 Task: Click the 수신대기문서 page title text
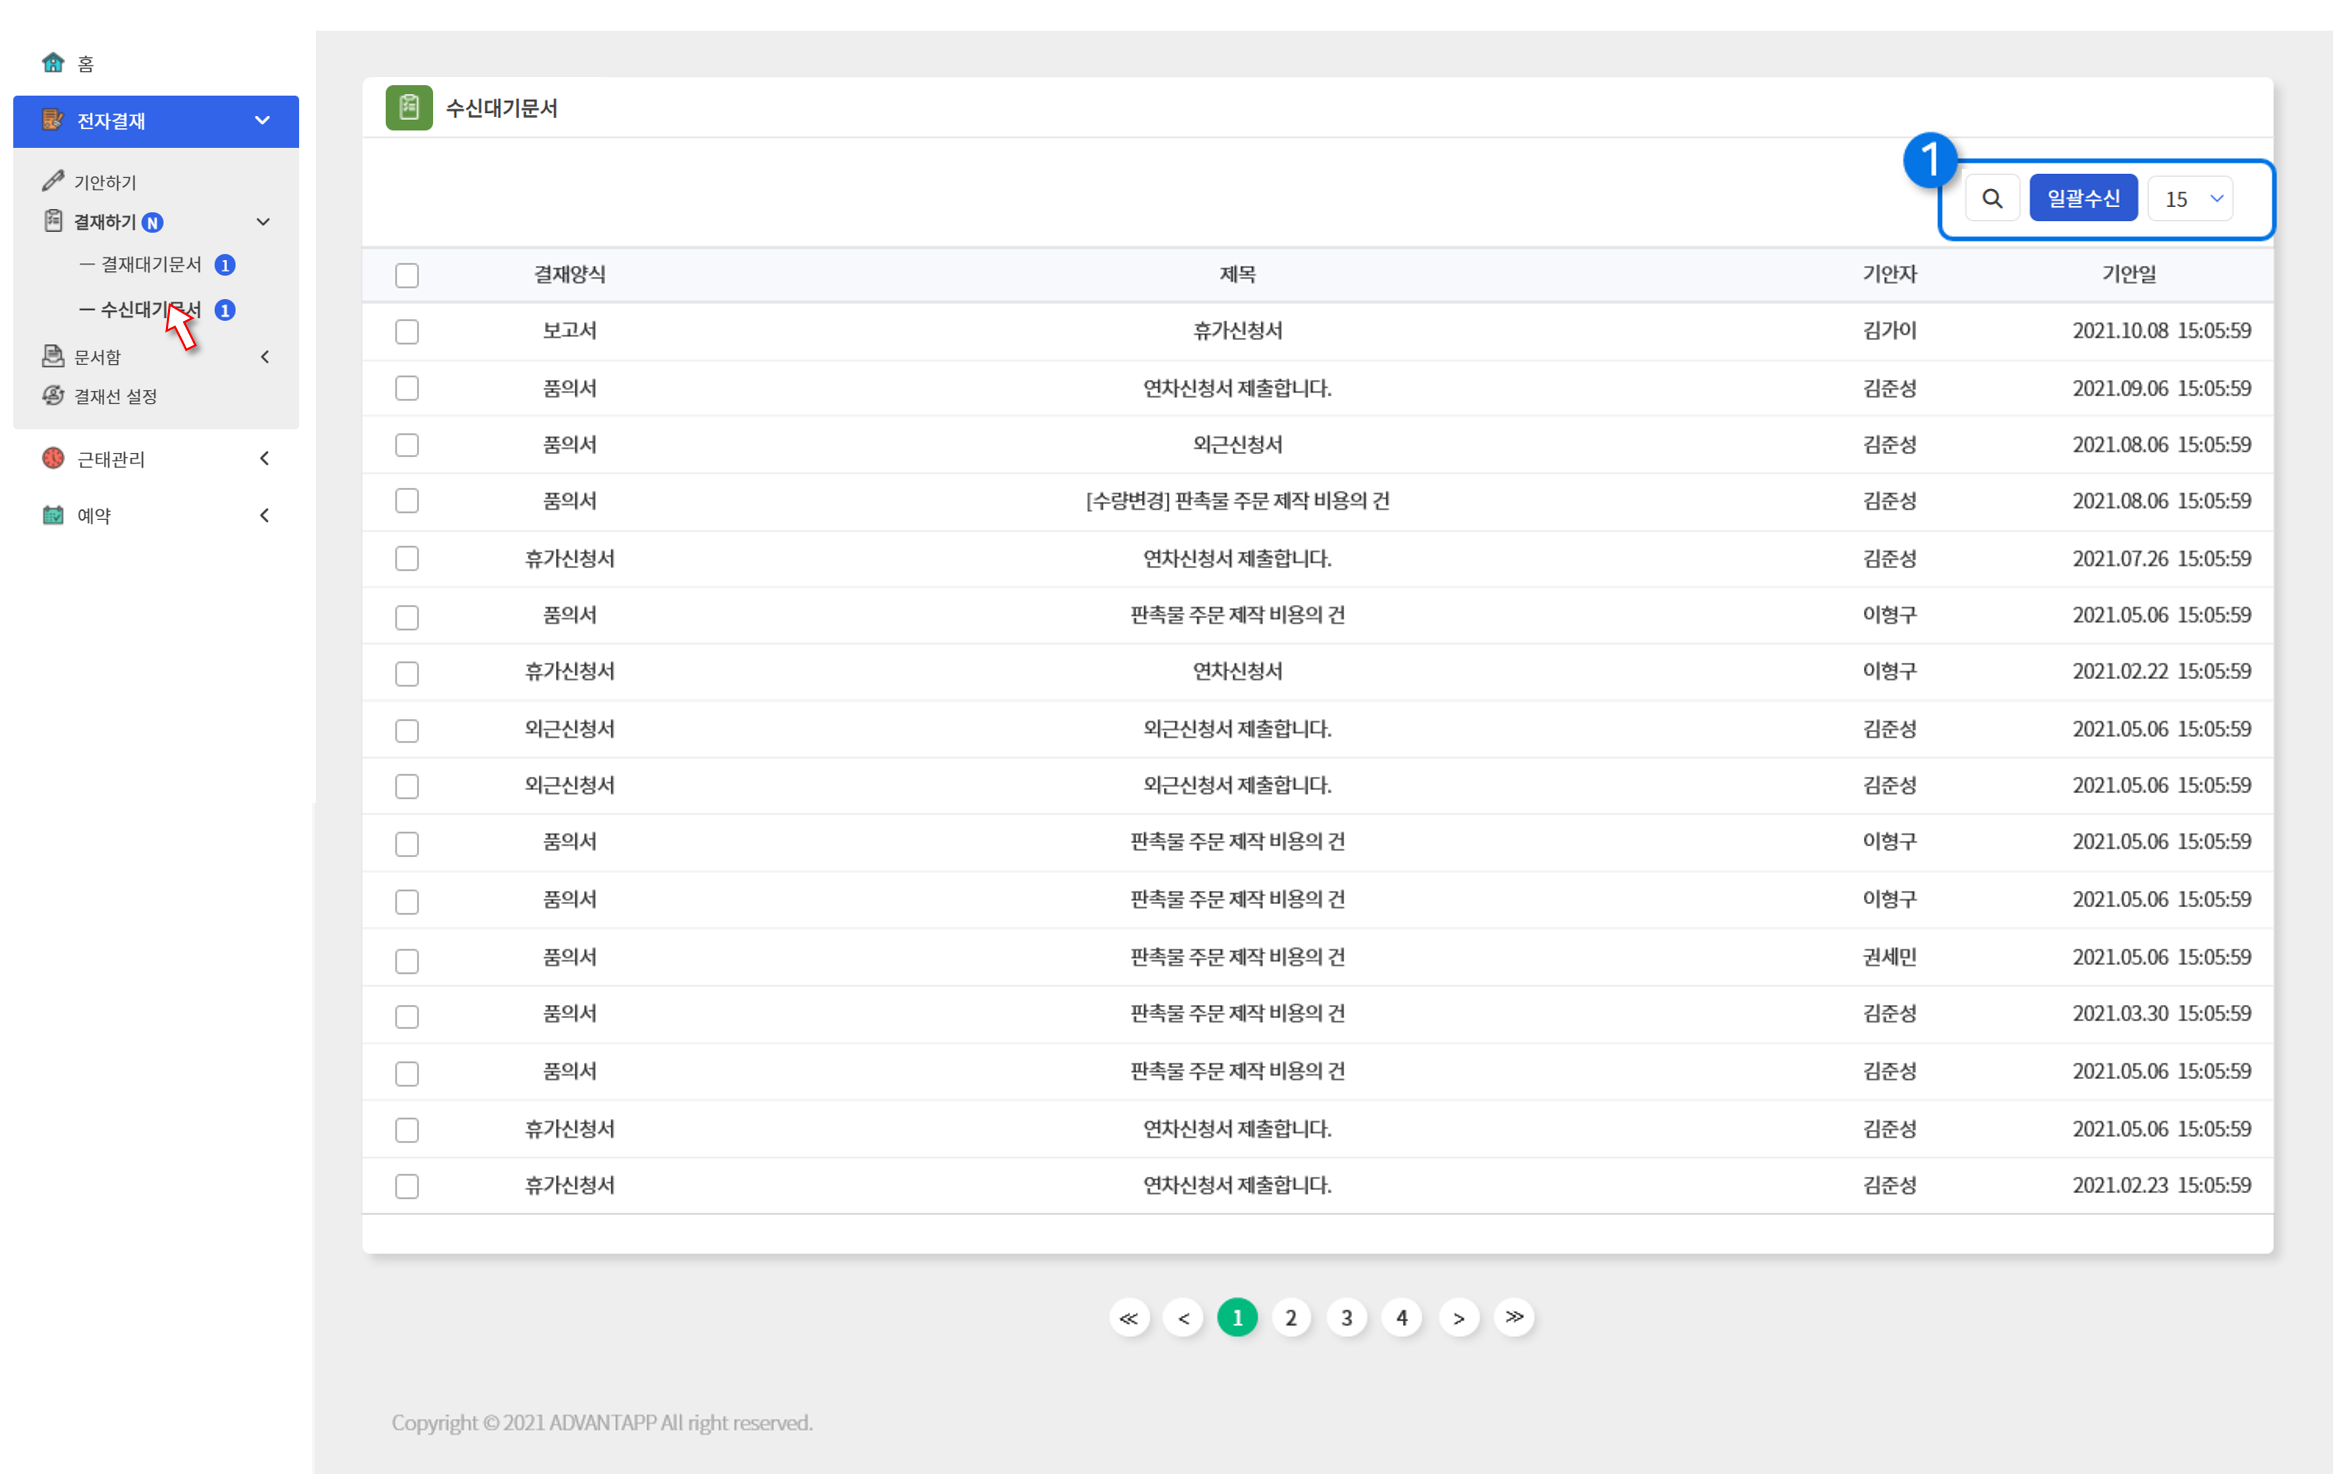pos(501,108)
